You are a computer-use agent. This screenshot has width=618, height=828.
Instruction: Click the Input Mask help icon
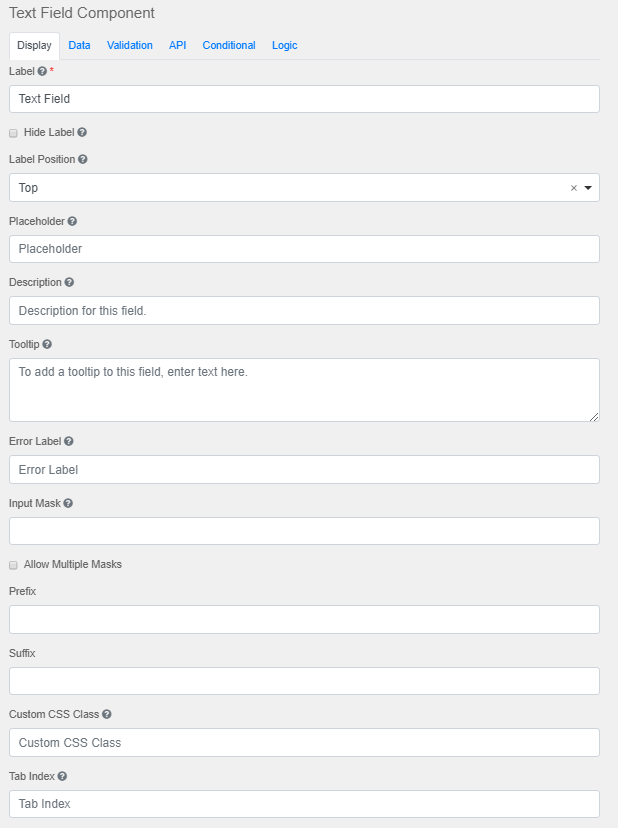[x=68, y=503]
